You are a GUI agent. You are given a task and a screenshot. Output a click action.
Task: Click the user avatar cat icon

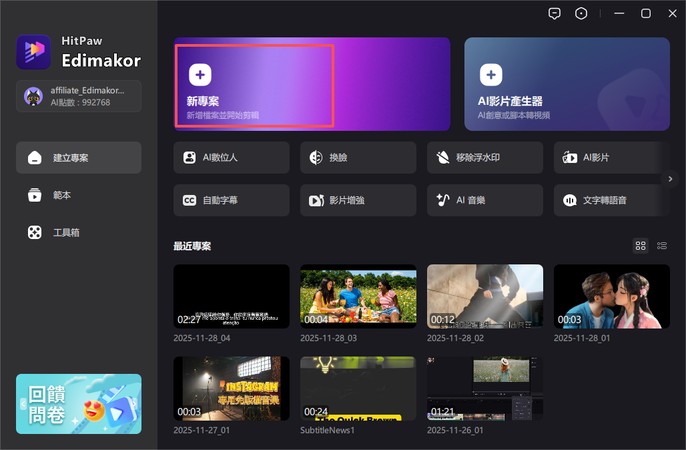click(33, 96)
